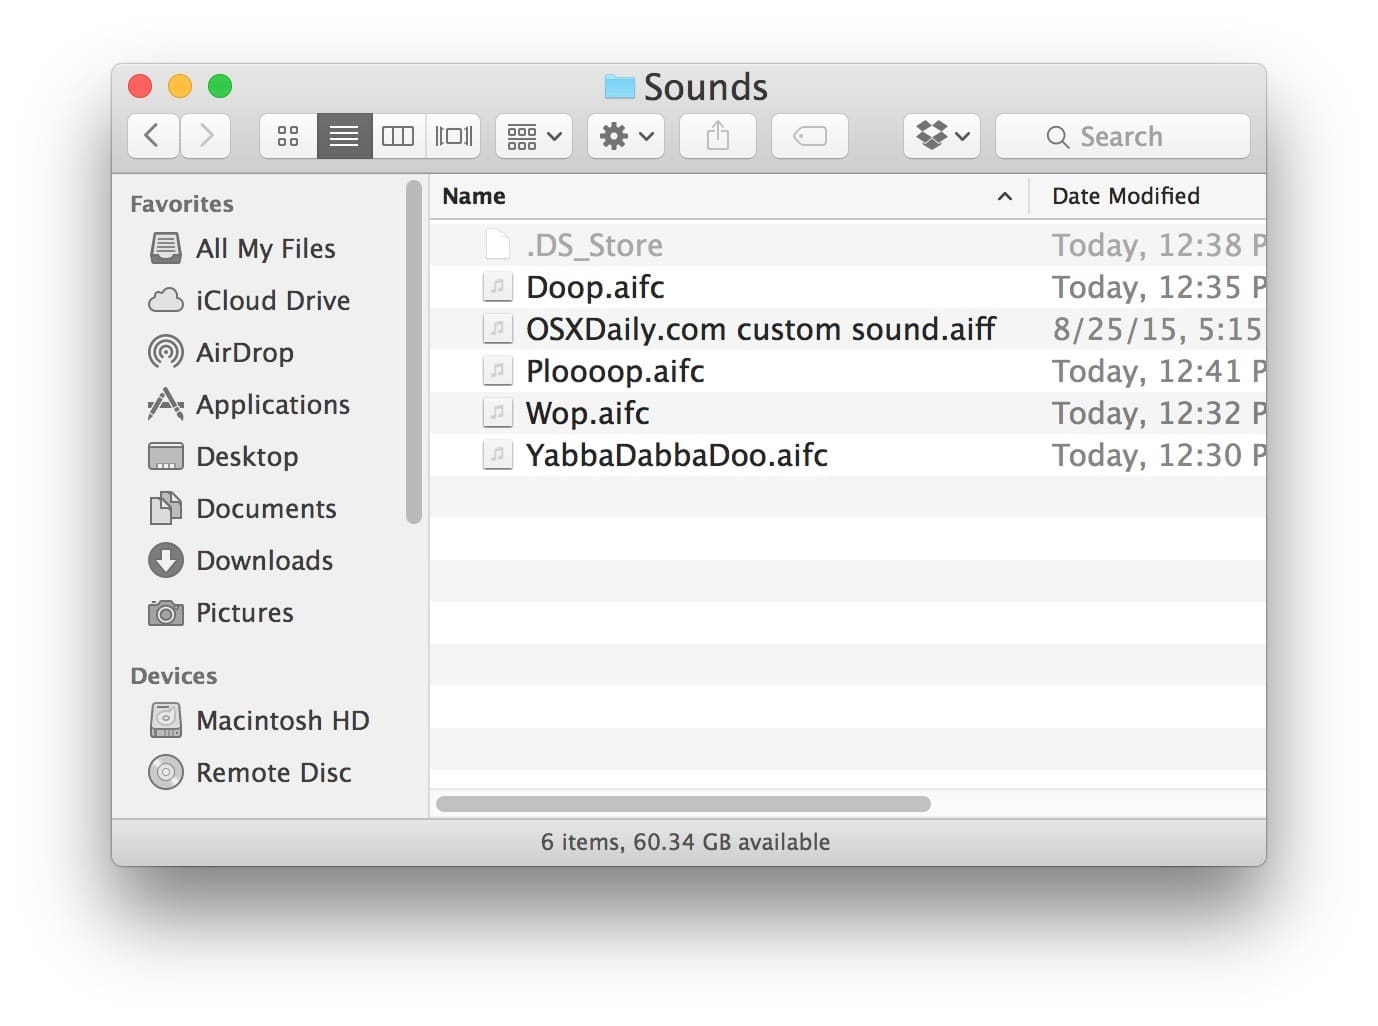Switch to column view

[398, 136]
